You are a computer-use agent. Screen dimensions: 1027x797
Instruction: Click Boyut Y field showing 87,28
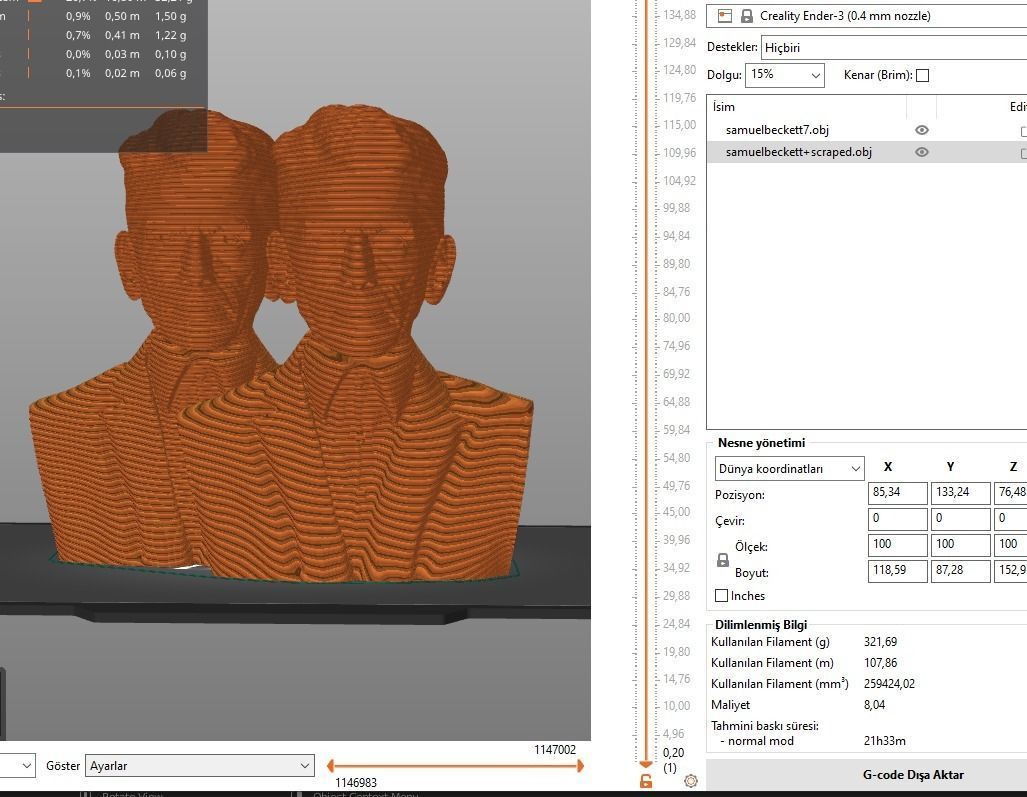pyautogui.click(x=960, y=571)
